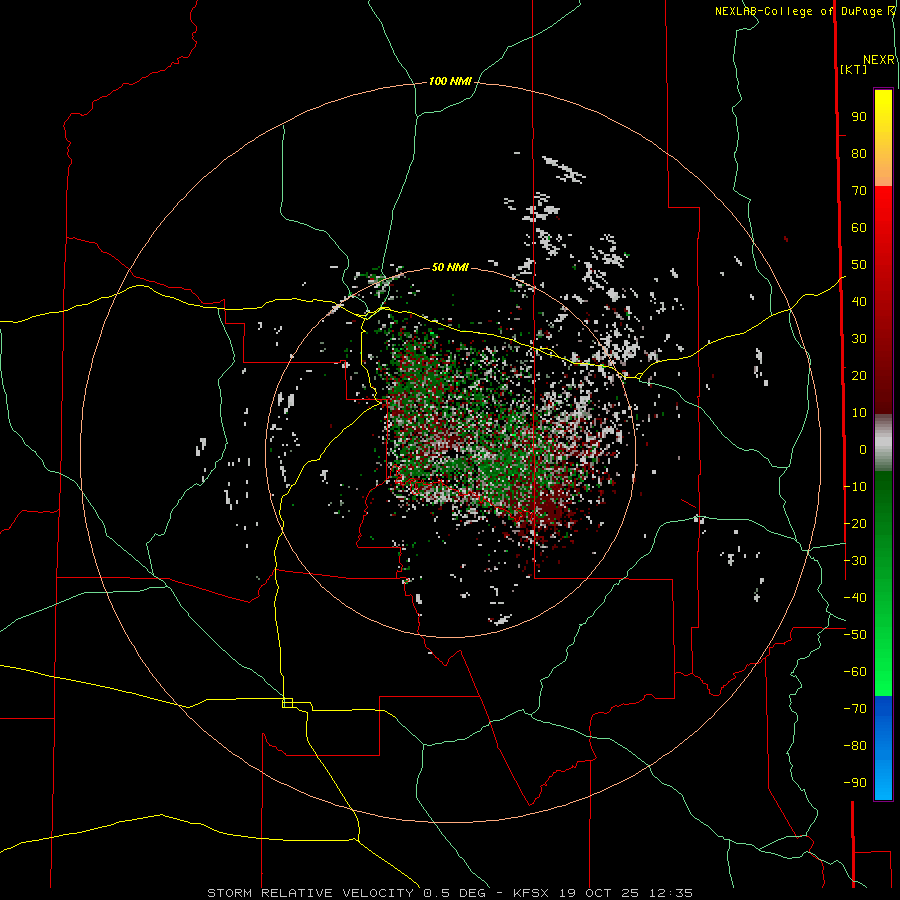Image resolution: width=900 pixels, height=900 pixels.
Task: Select the 50 NMI range ring label
Action: point(450,267)
